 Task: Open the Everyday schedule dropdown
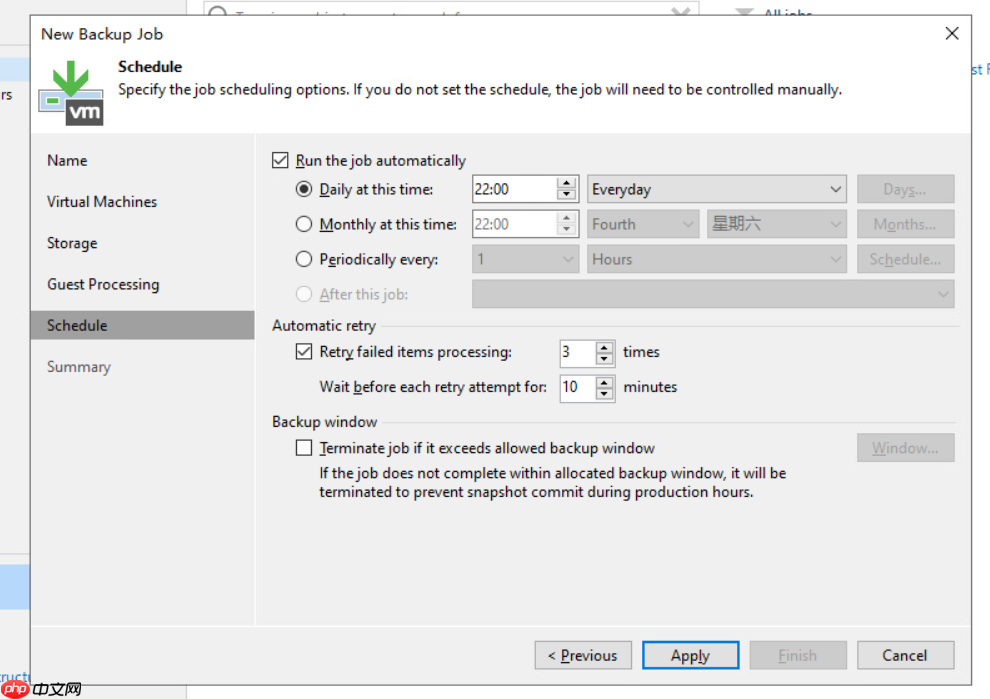(716, 189)
